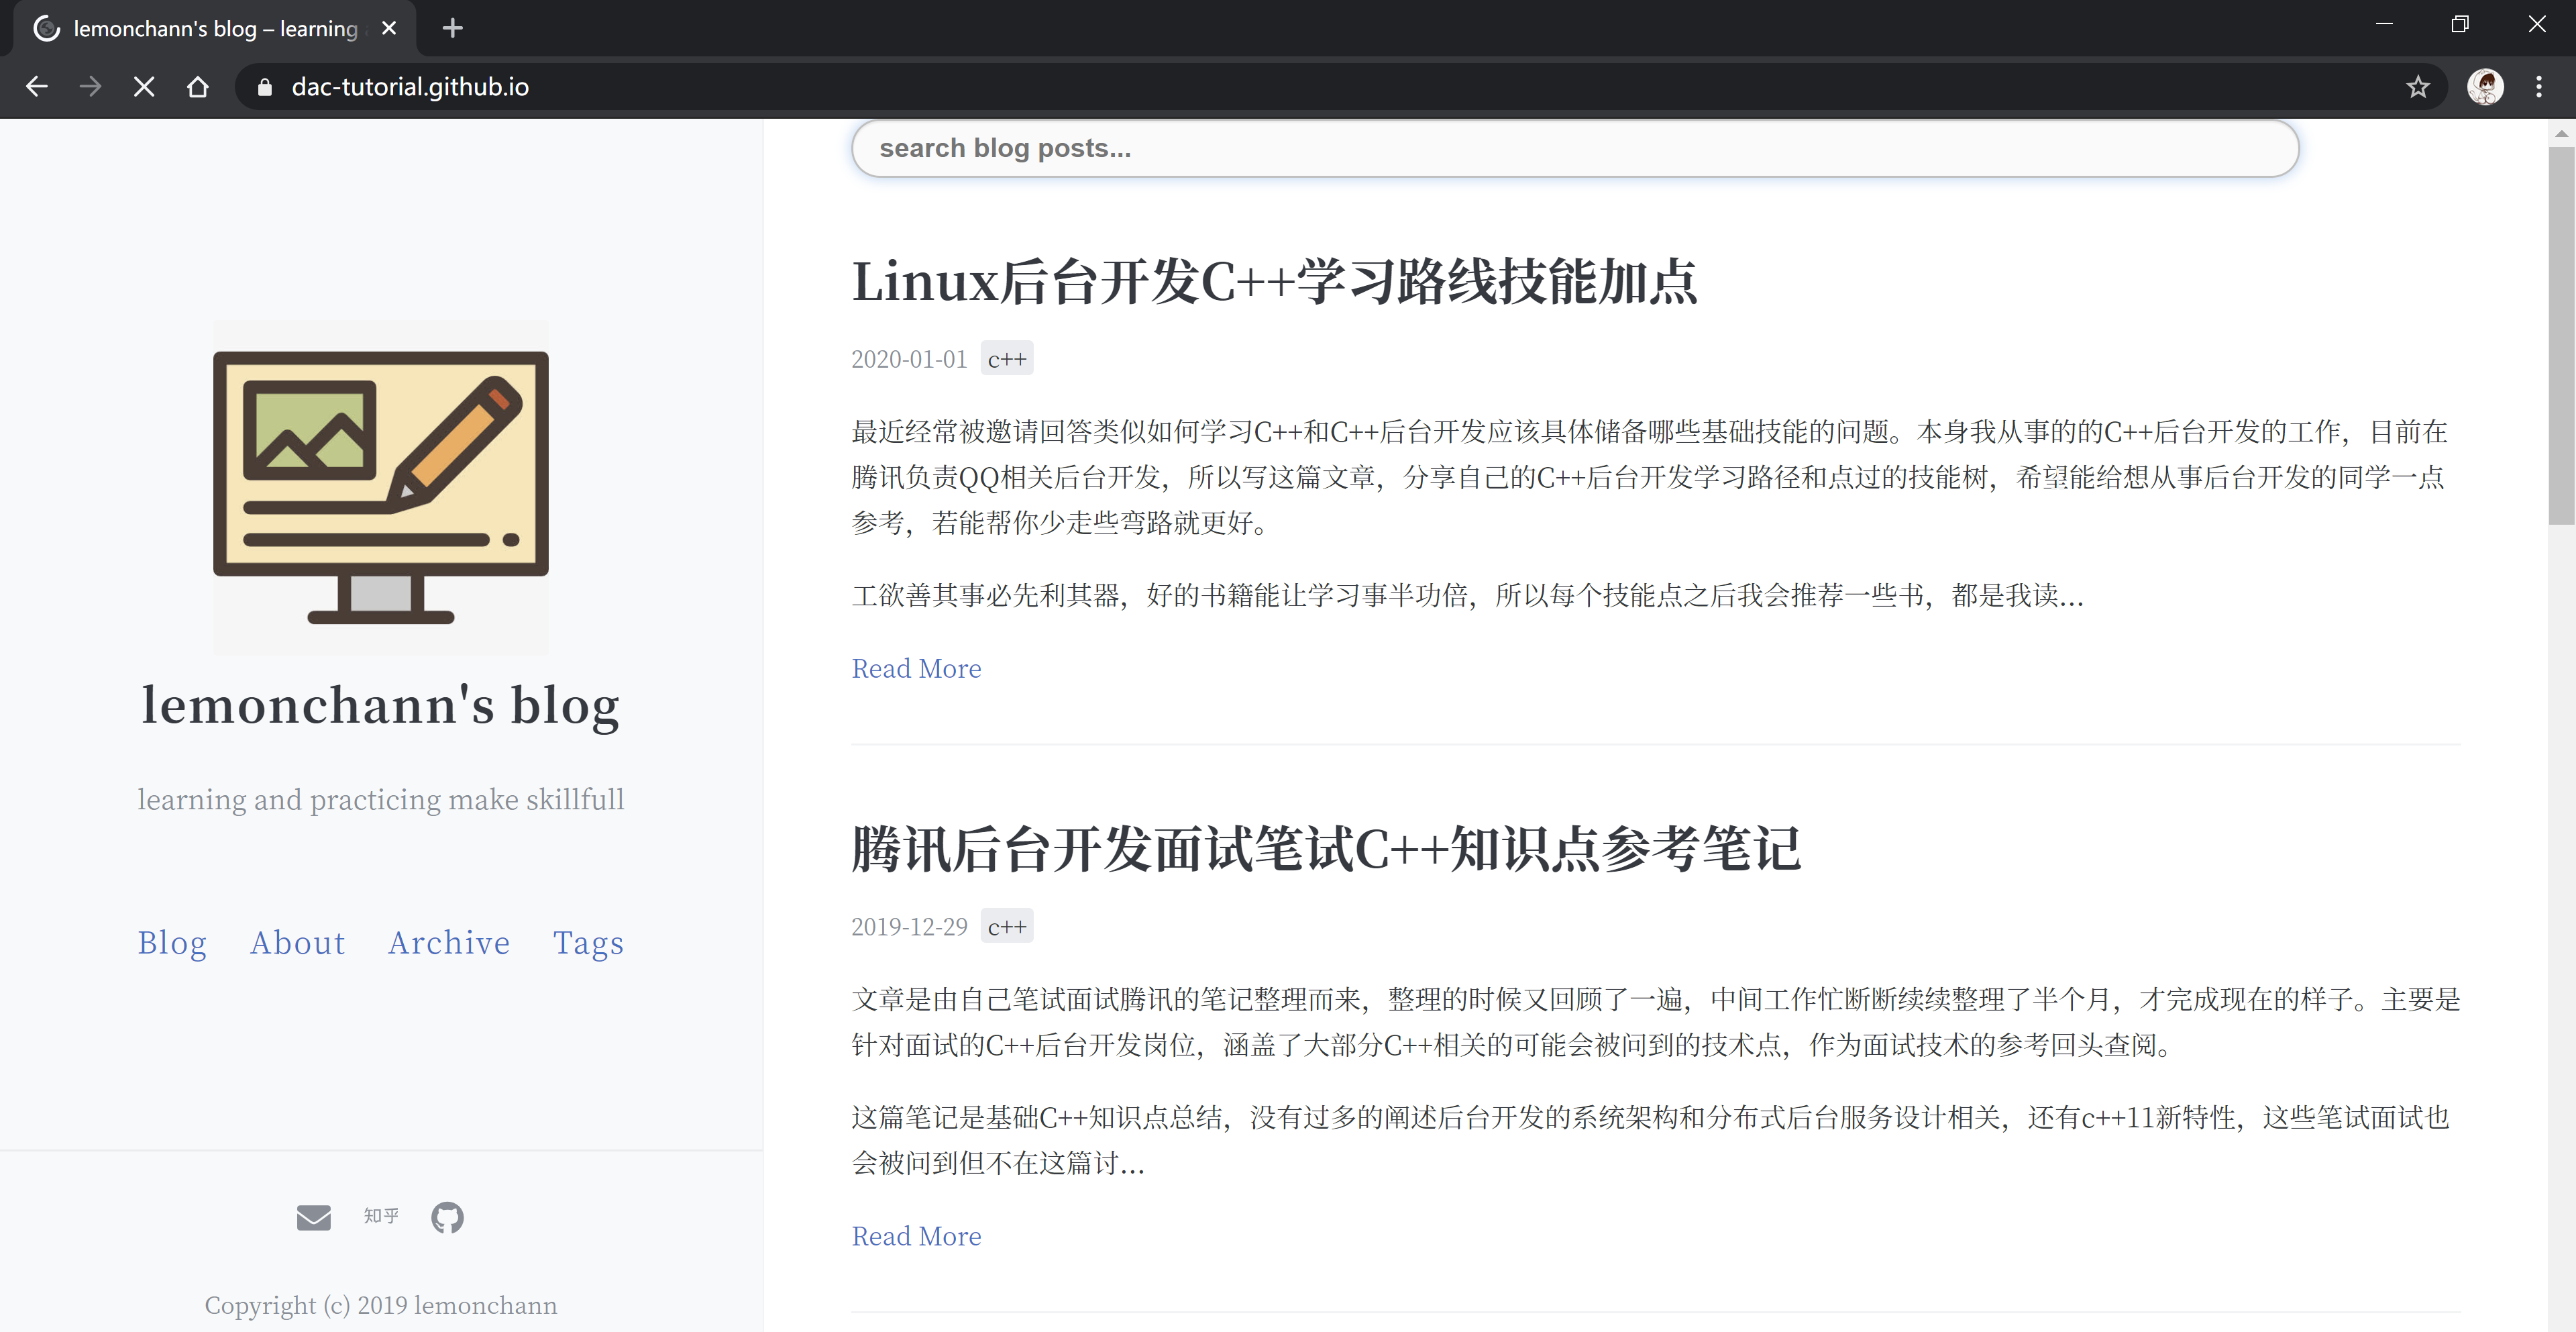The width and height of the screenshot is (2576, 1332).
Task: Click the address bar URL dac-tutorial.github.io
Action: (410, 87)
